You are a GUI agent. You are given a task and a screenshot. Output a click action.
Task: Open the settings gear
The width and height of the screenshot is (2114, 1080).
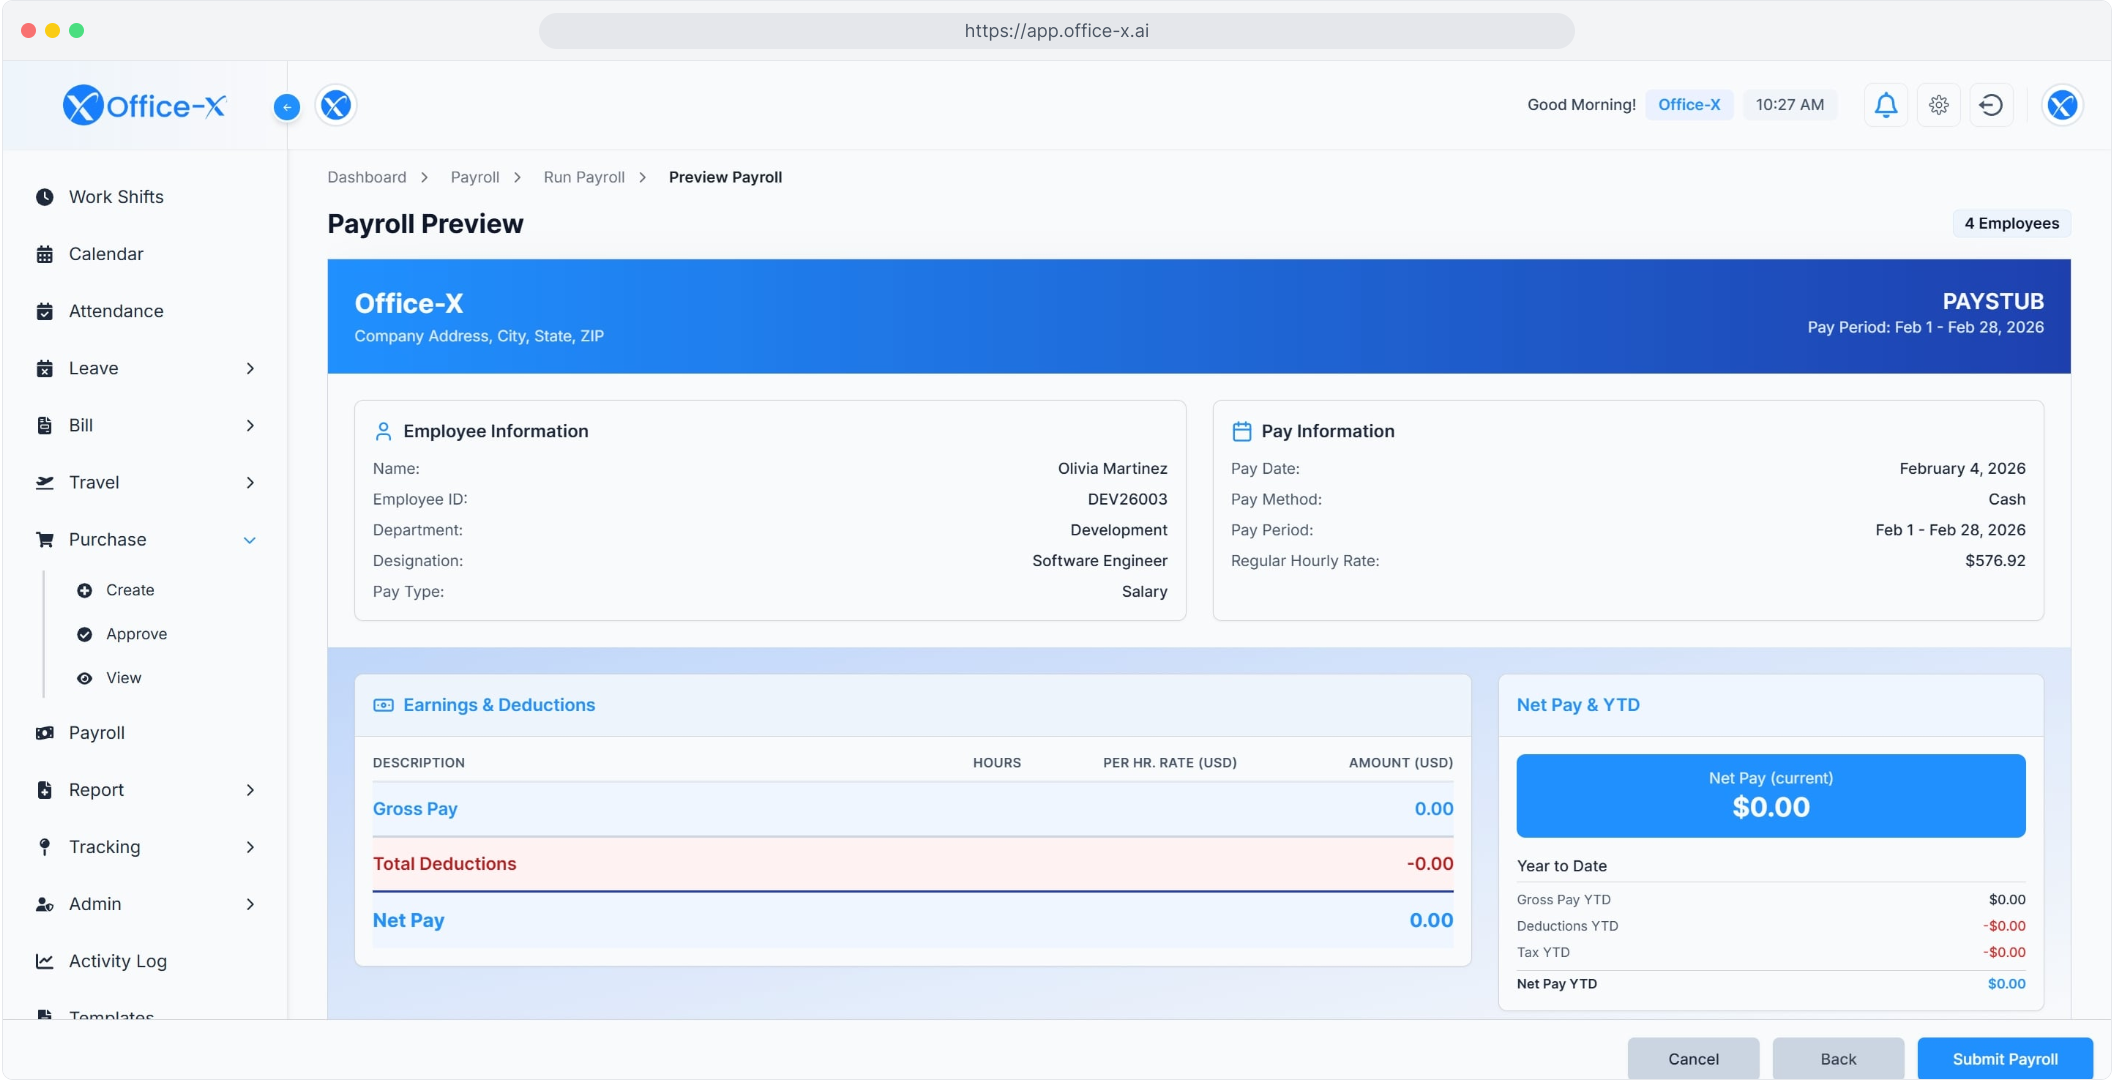coord(1939,104)
